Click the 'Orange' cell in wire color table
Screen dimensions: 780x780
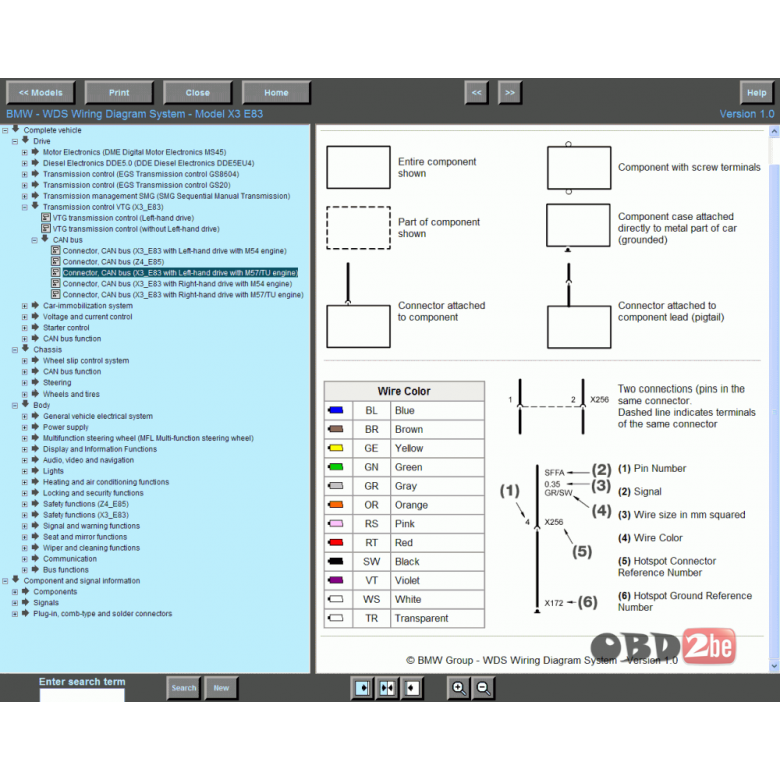click(437, 504)
